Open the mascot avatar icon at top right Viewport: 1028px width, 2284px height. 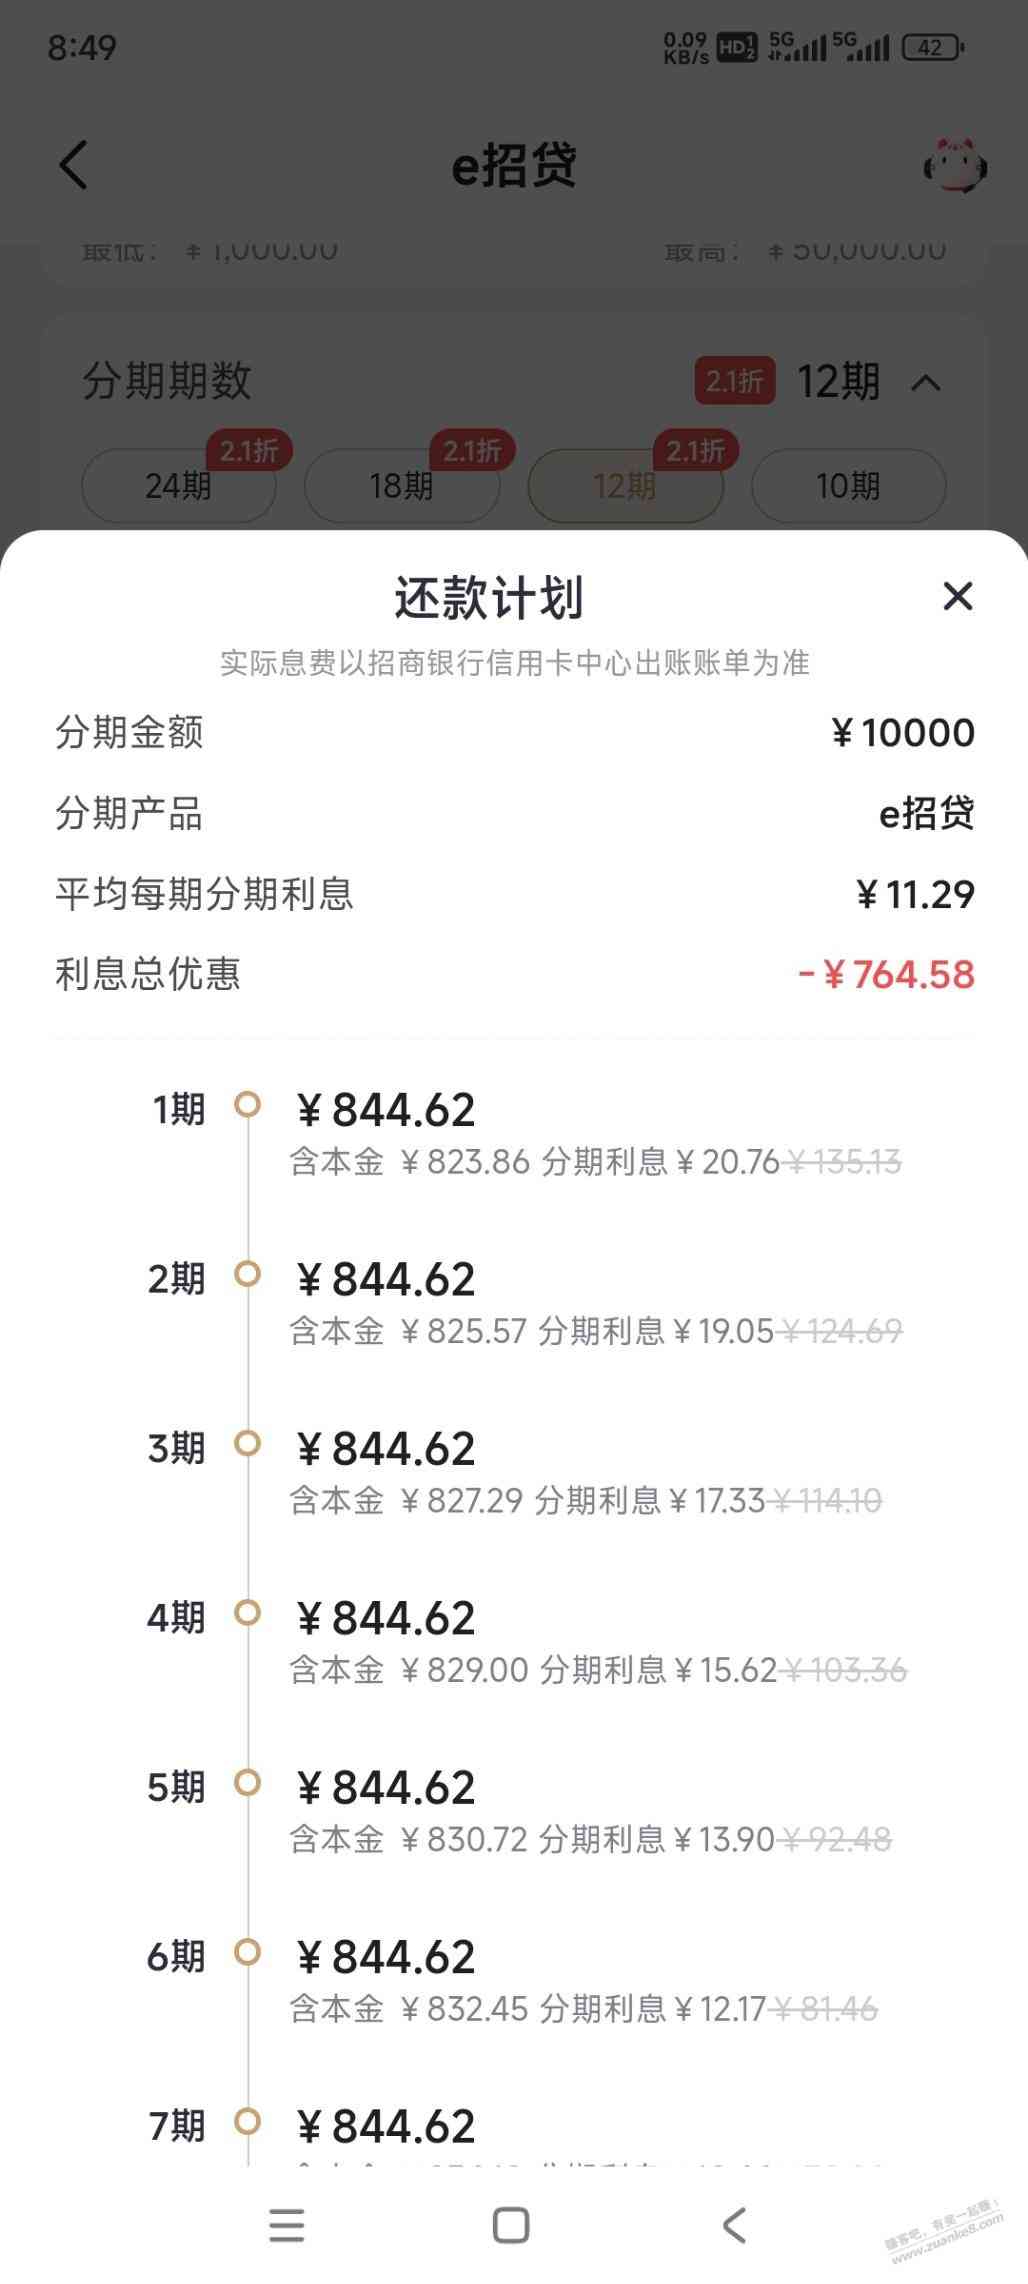point(955,165)
